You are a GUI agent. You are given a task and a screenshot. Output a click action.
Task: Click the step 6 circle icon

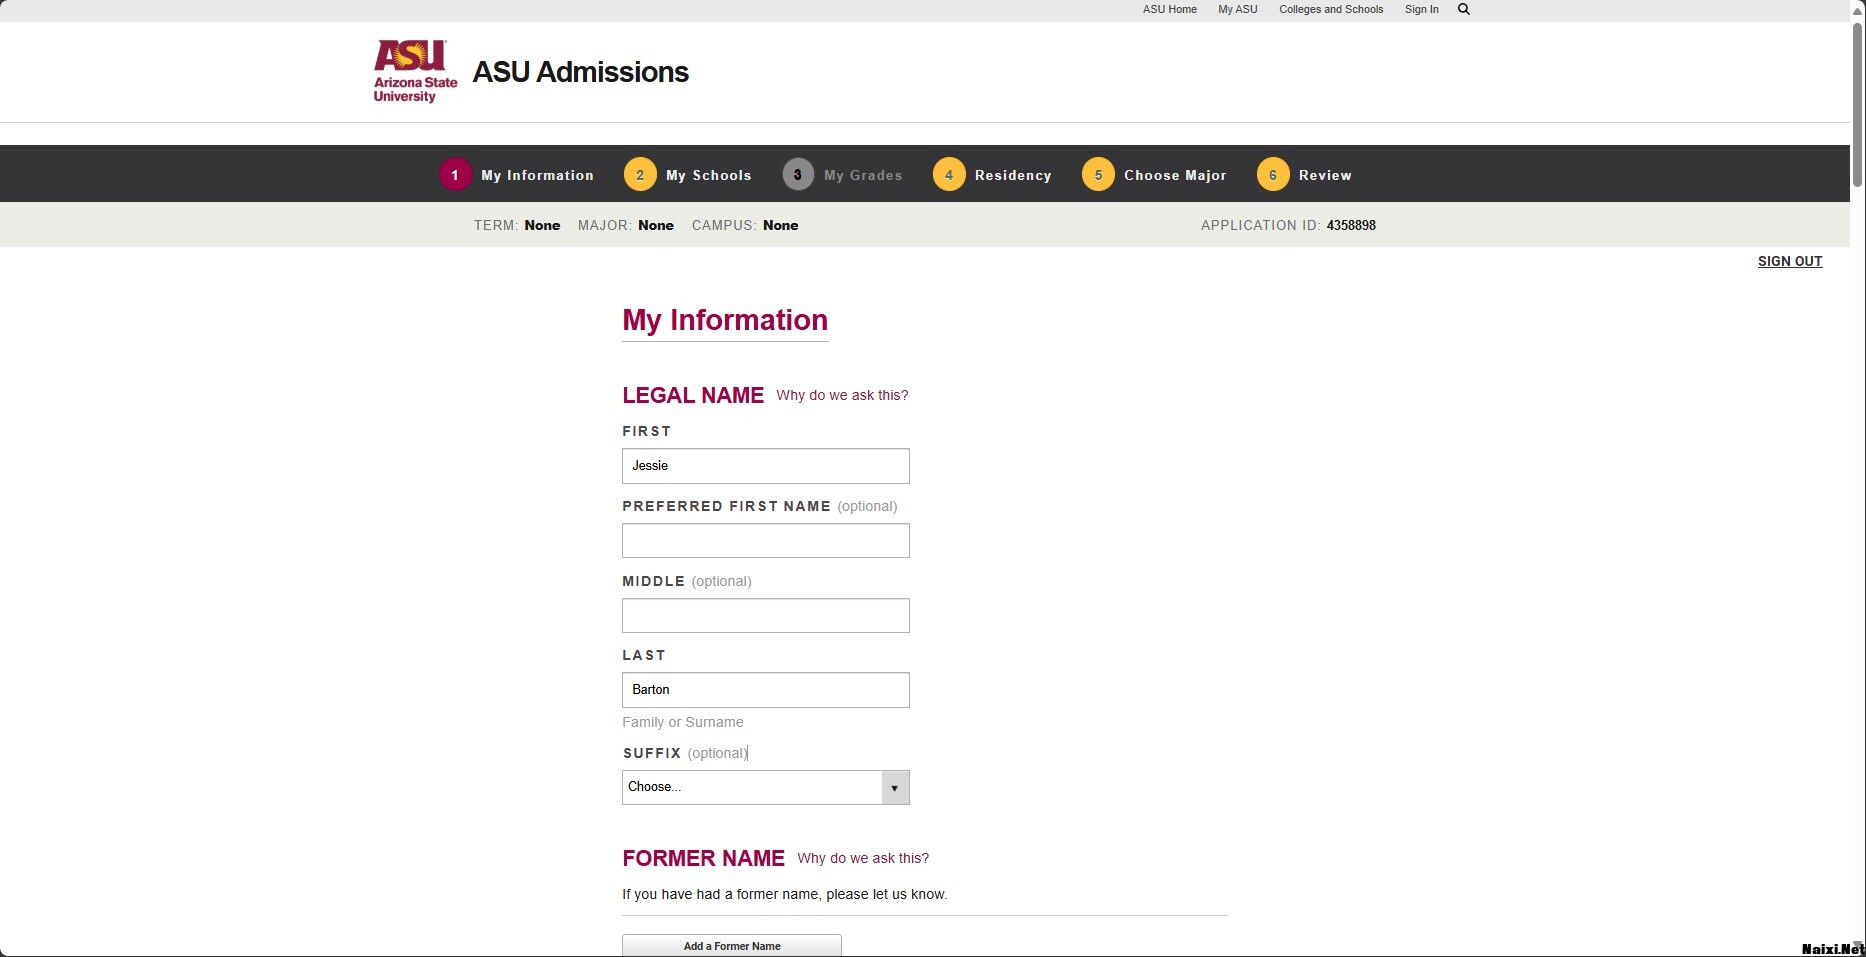(1273, 175)
